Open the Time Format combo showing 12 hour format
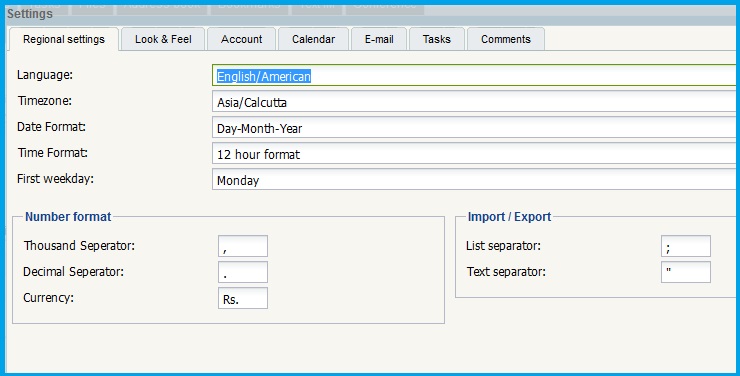740x376 pixels. 473,153
